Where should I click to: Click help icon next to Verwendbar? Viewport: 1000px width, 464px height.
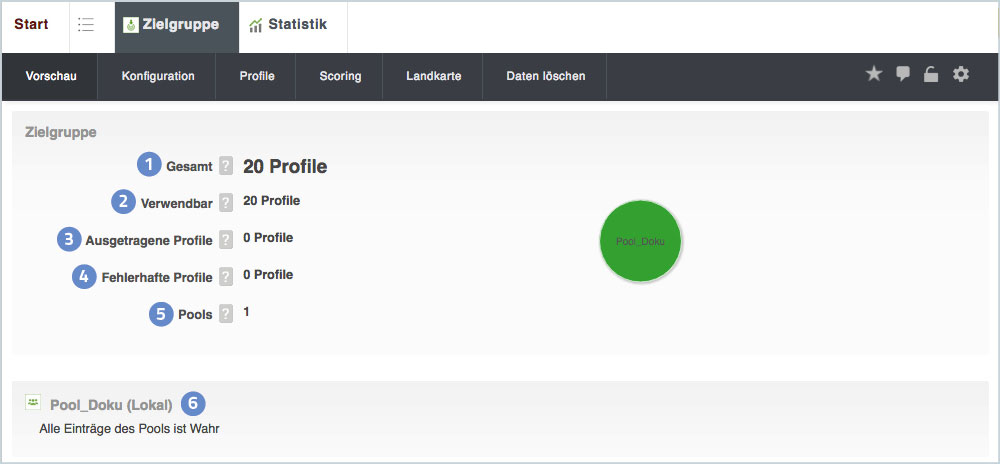click(226, 203)
